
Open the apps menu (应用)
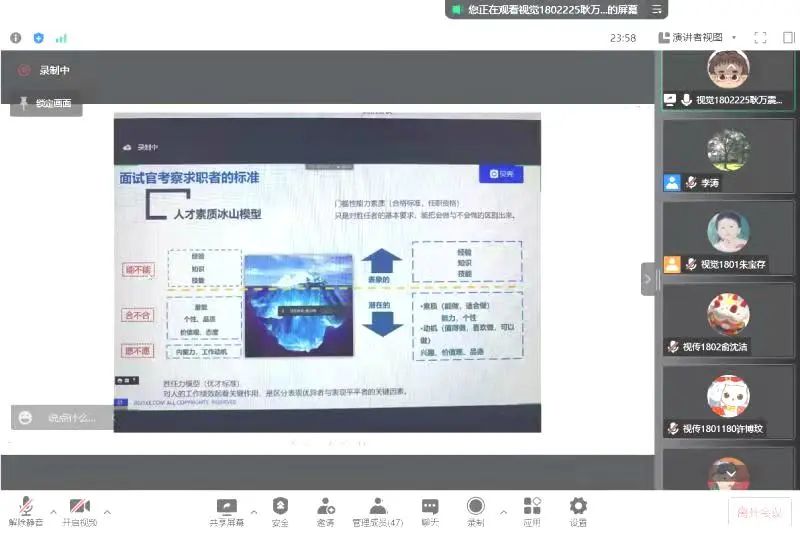click(x=531, y=510)
